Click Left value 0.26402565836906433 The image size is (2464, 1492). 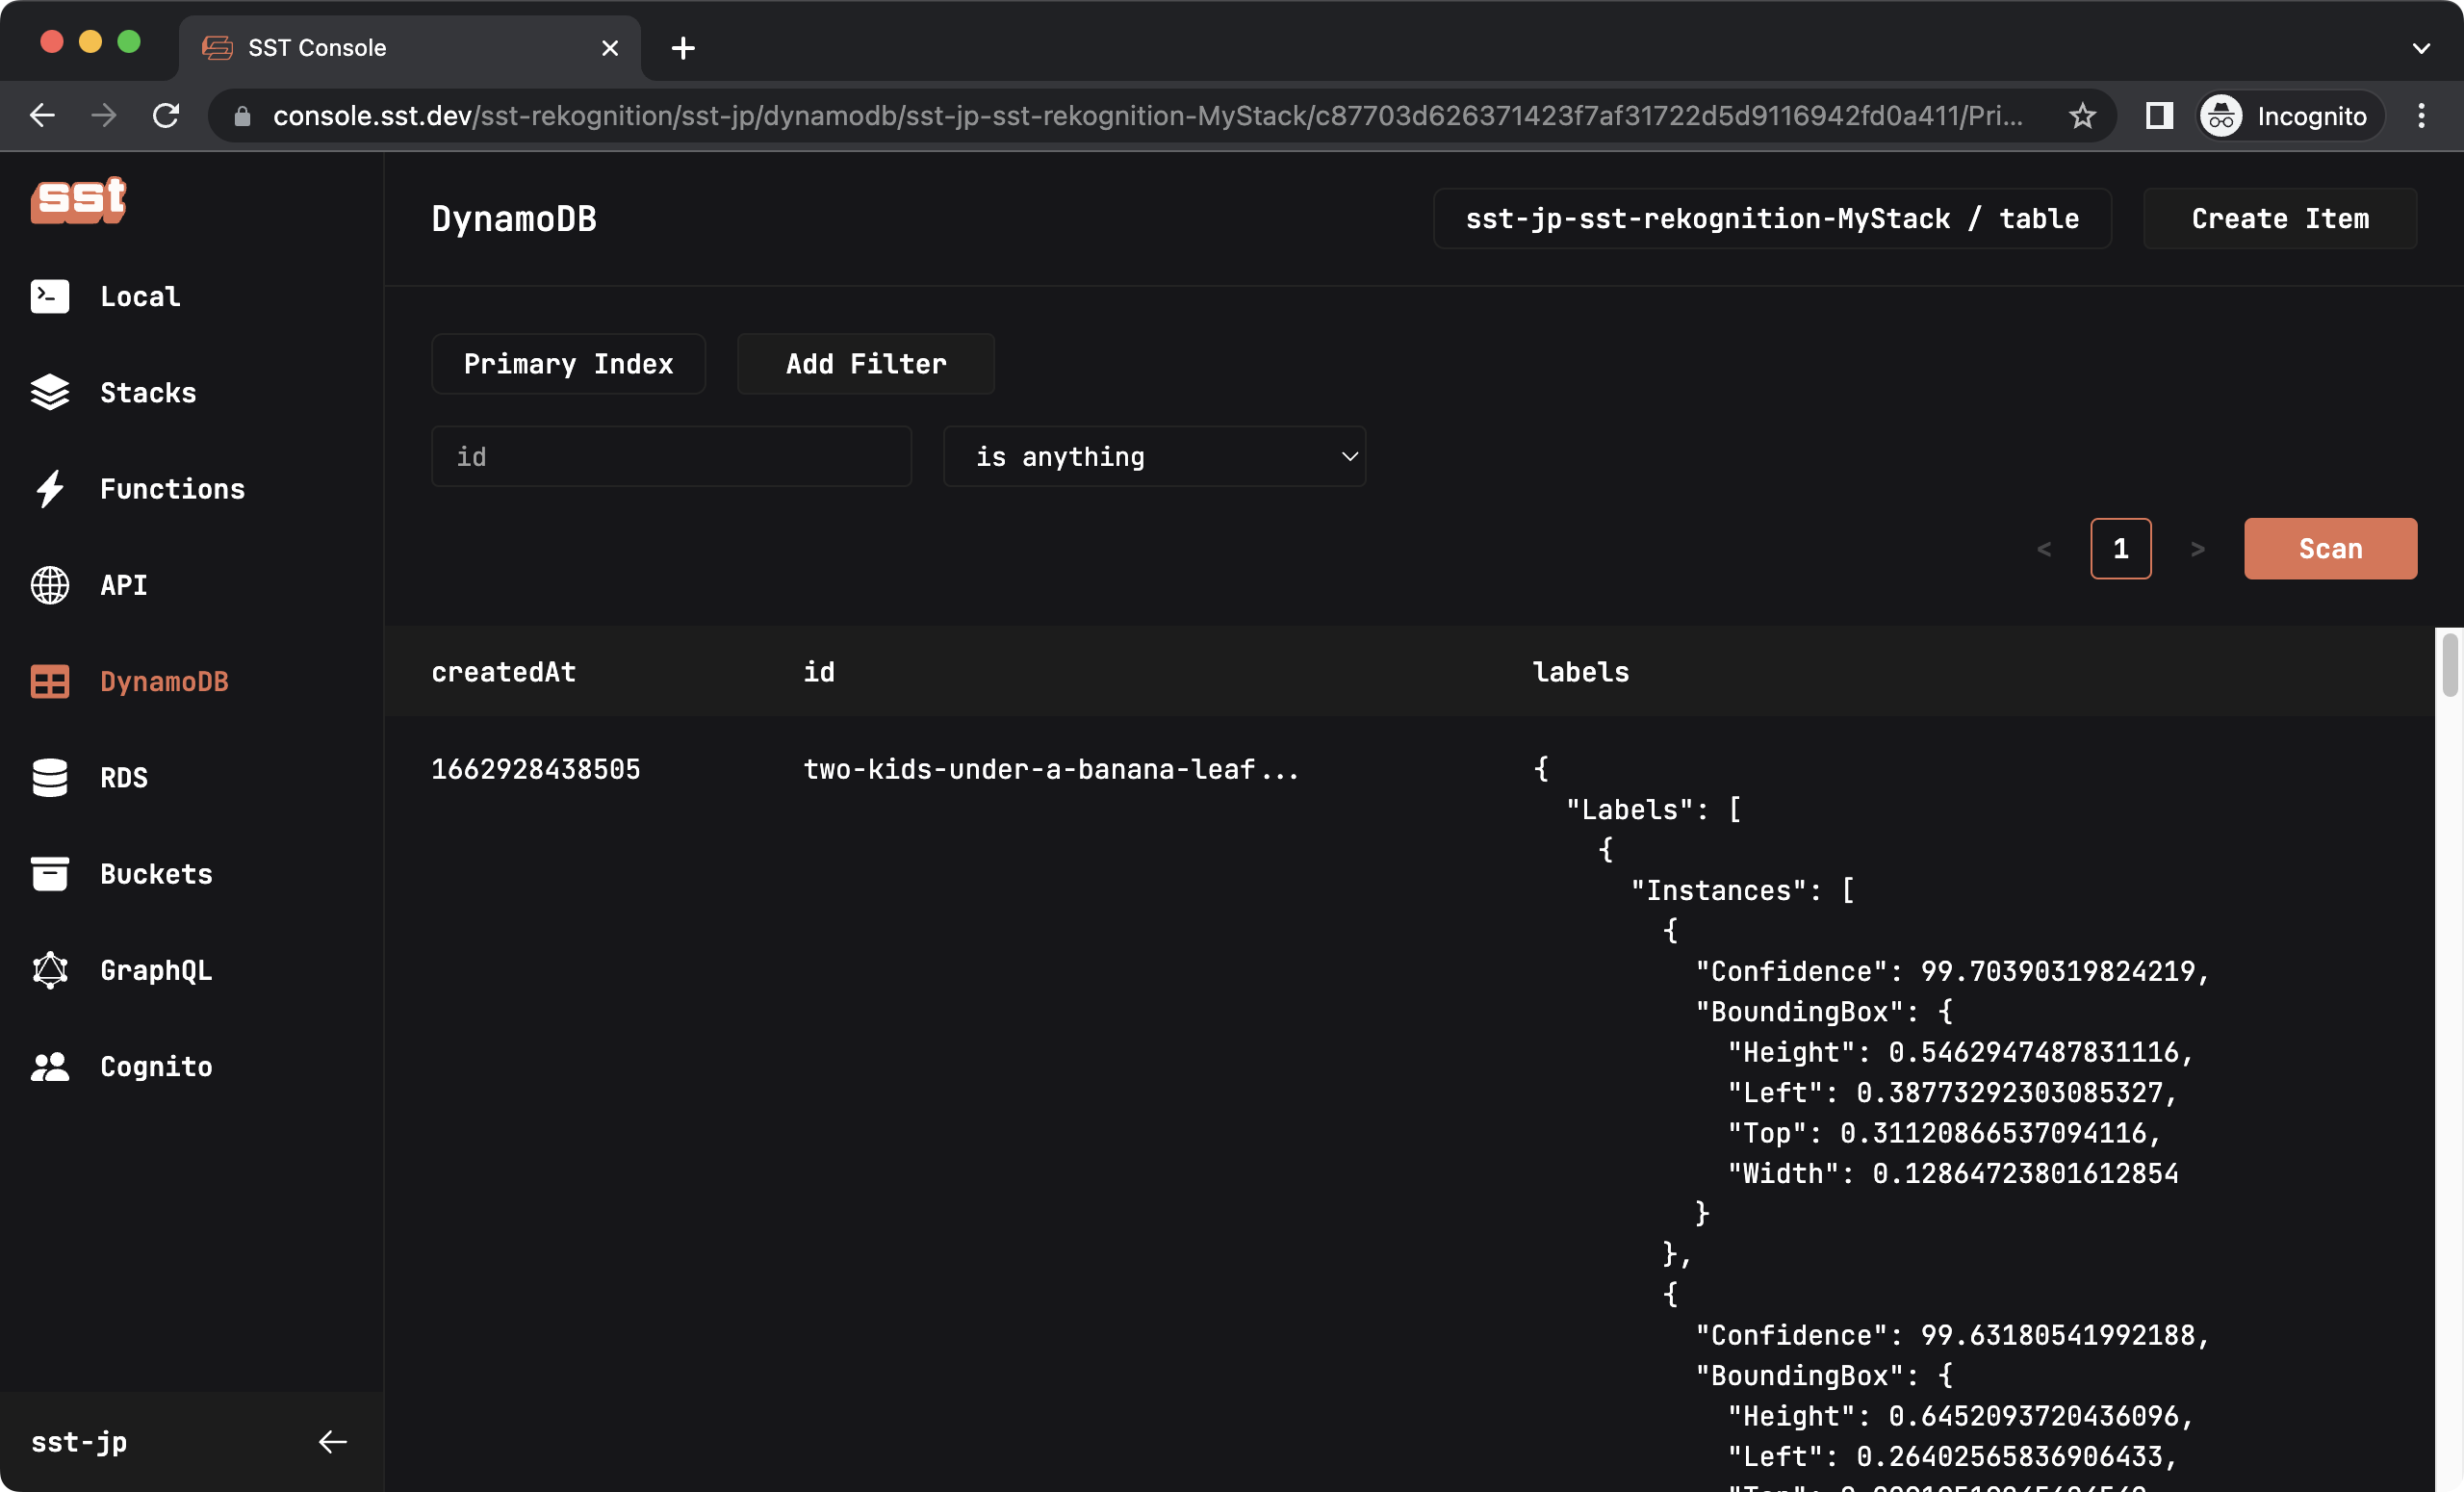pyautogui.click(x=2009, y=1456)
